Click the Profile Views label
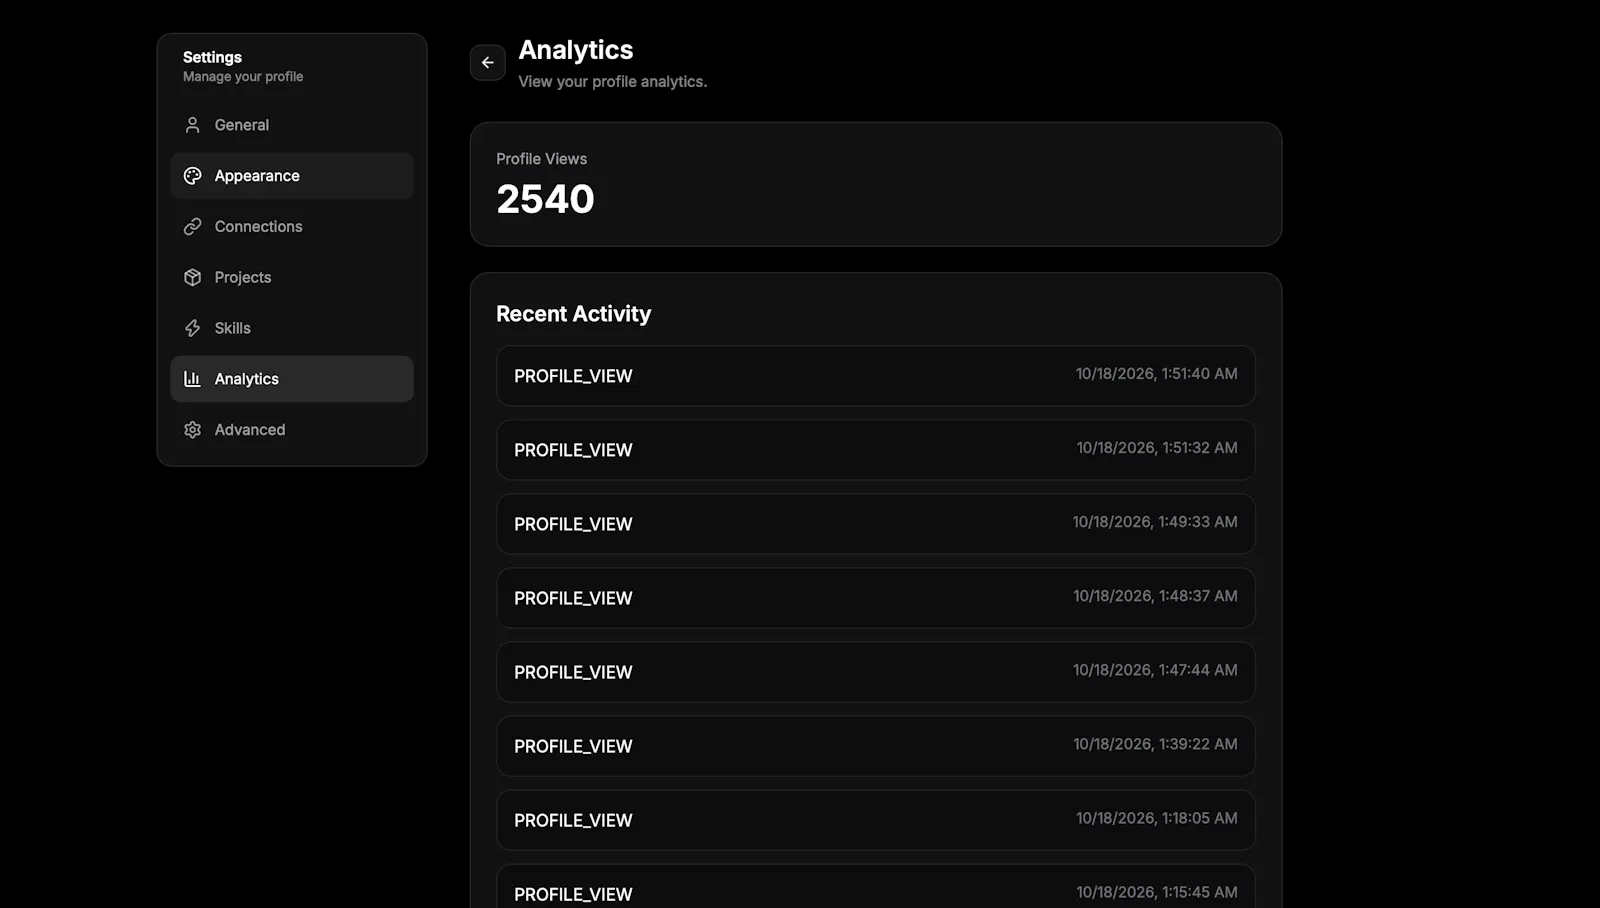 542,159
